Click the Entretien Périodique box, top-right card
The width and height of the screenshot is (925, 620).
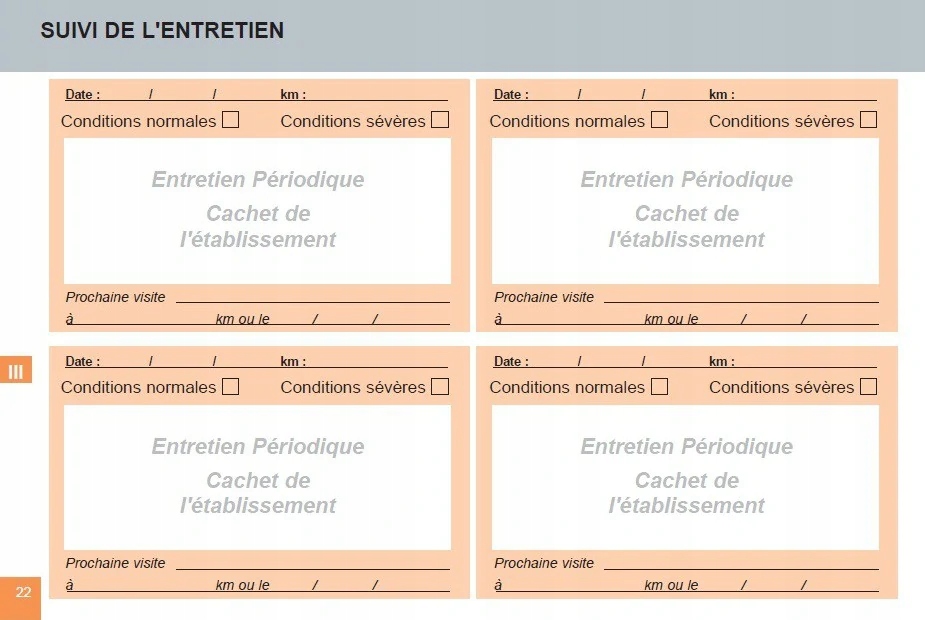click(x=686, y=211)
